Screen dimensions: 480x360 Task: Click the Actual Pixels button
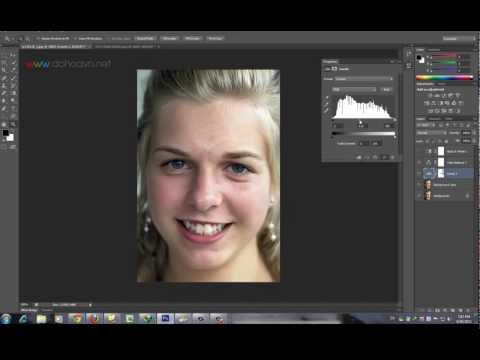click(145, 39)
